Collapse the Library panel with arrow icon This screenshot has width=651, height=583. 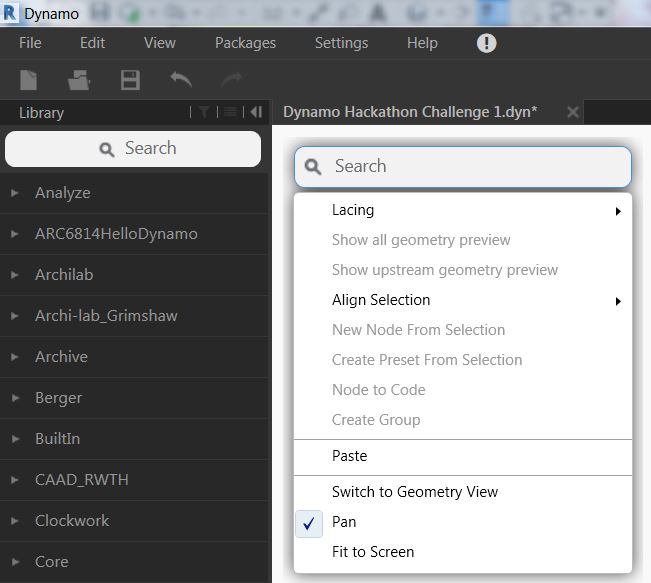[256, 112]
